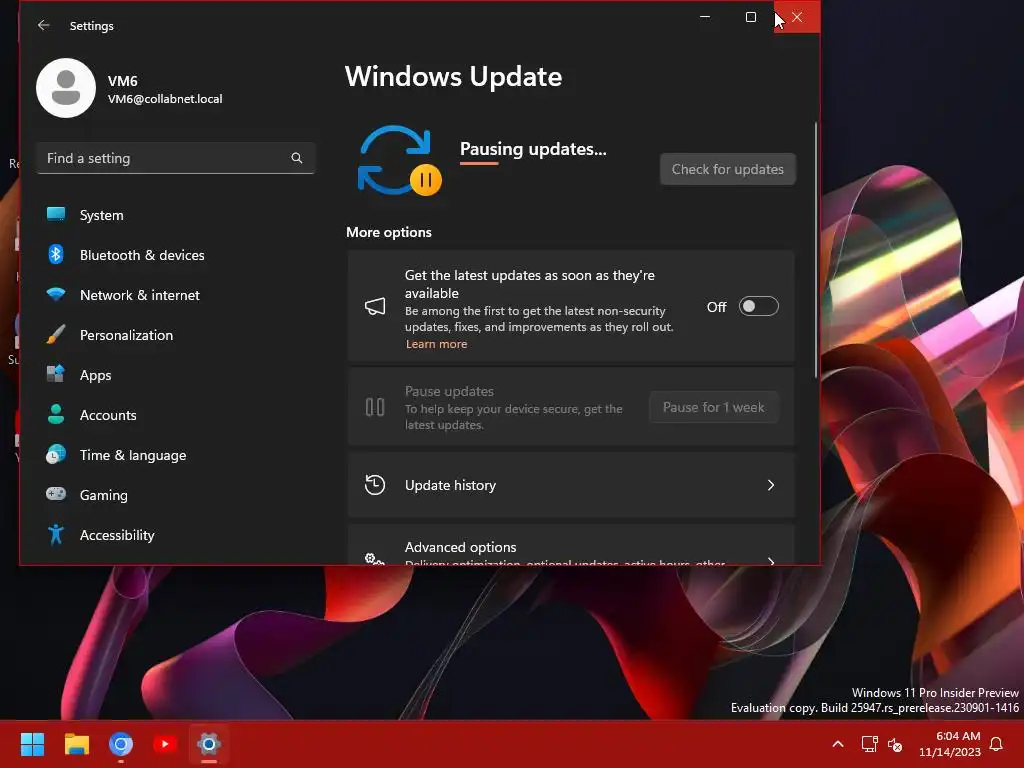Select Personalization category

point(175,334)
